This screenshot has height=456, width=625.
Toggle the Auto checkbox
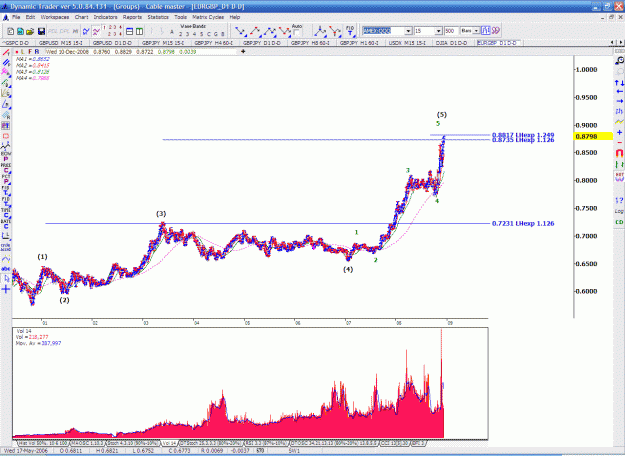[297, 33]
